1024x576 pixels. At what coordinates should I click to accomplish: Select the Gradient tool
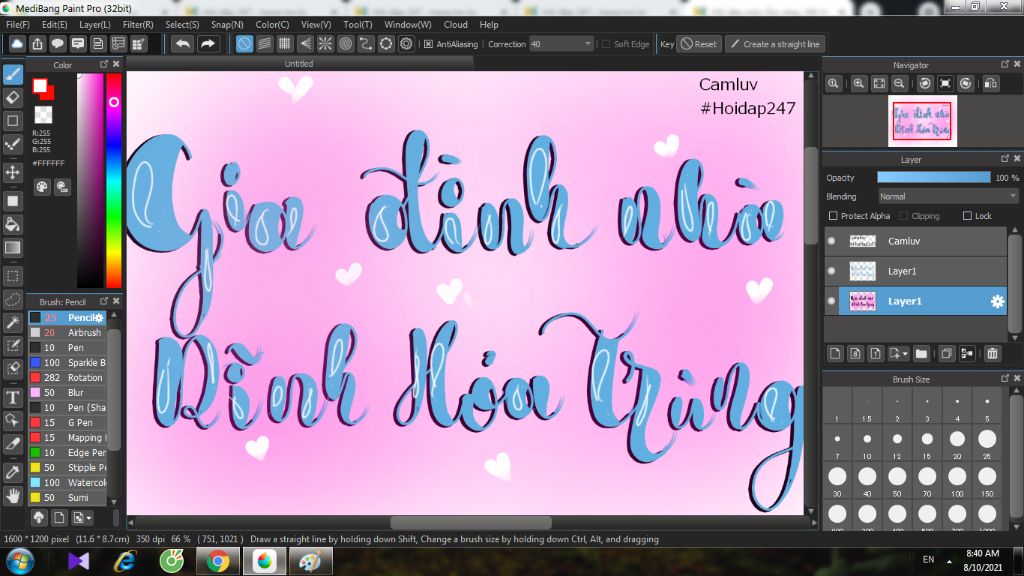(x=12, y=248)
